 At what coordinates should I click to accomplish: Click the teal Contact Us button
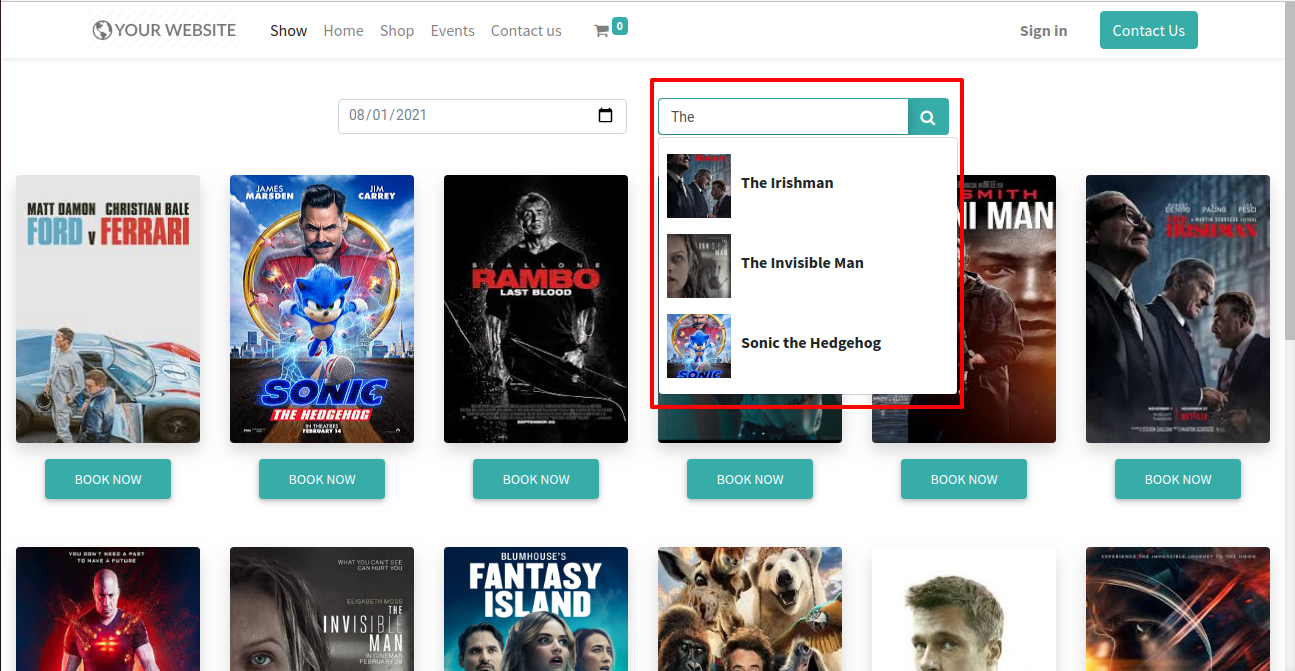pyautogui.click(x=1148, y=30)
